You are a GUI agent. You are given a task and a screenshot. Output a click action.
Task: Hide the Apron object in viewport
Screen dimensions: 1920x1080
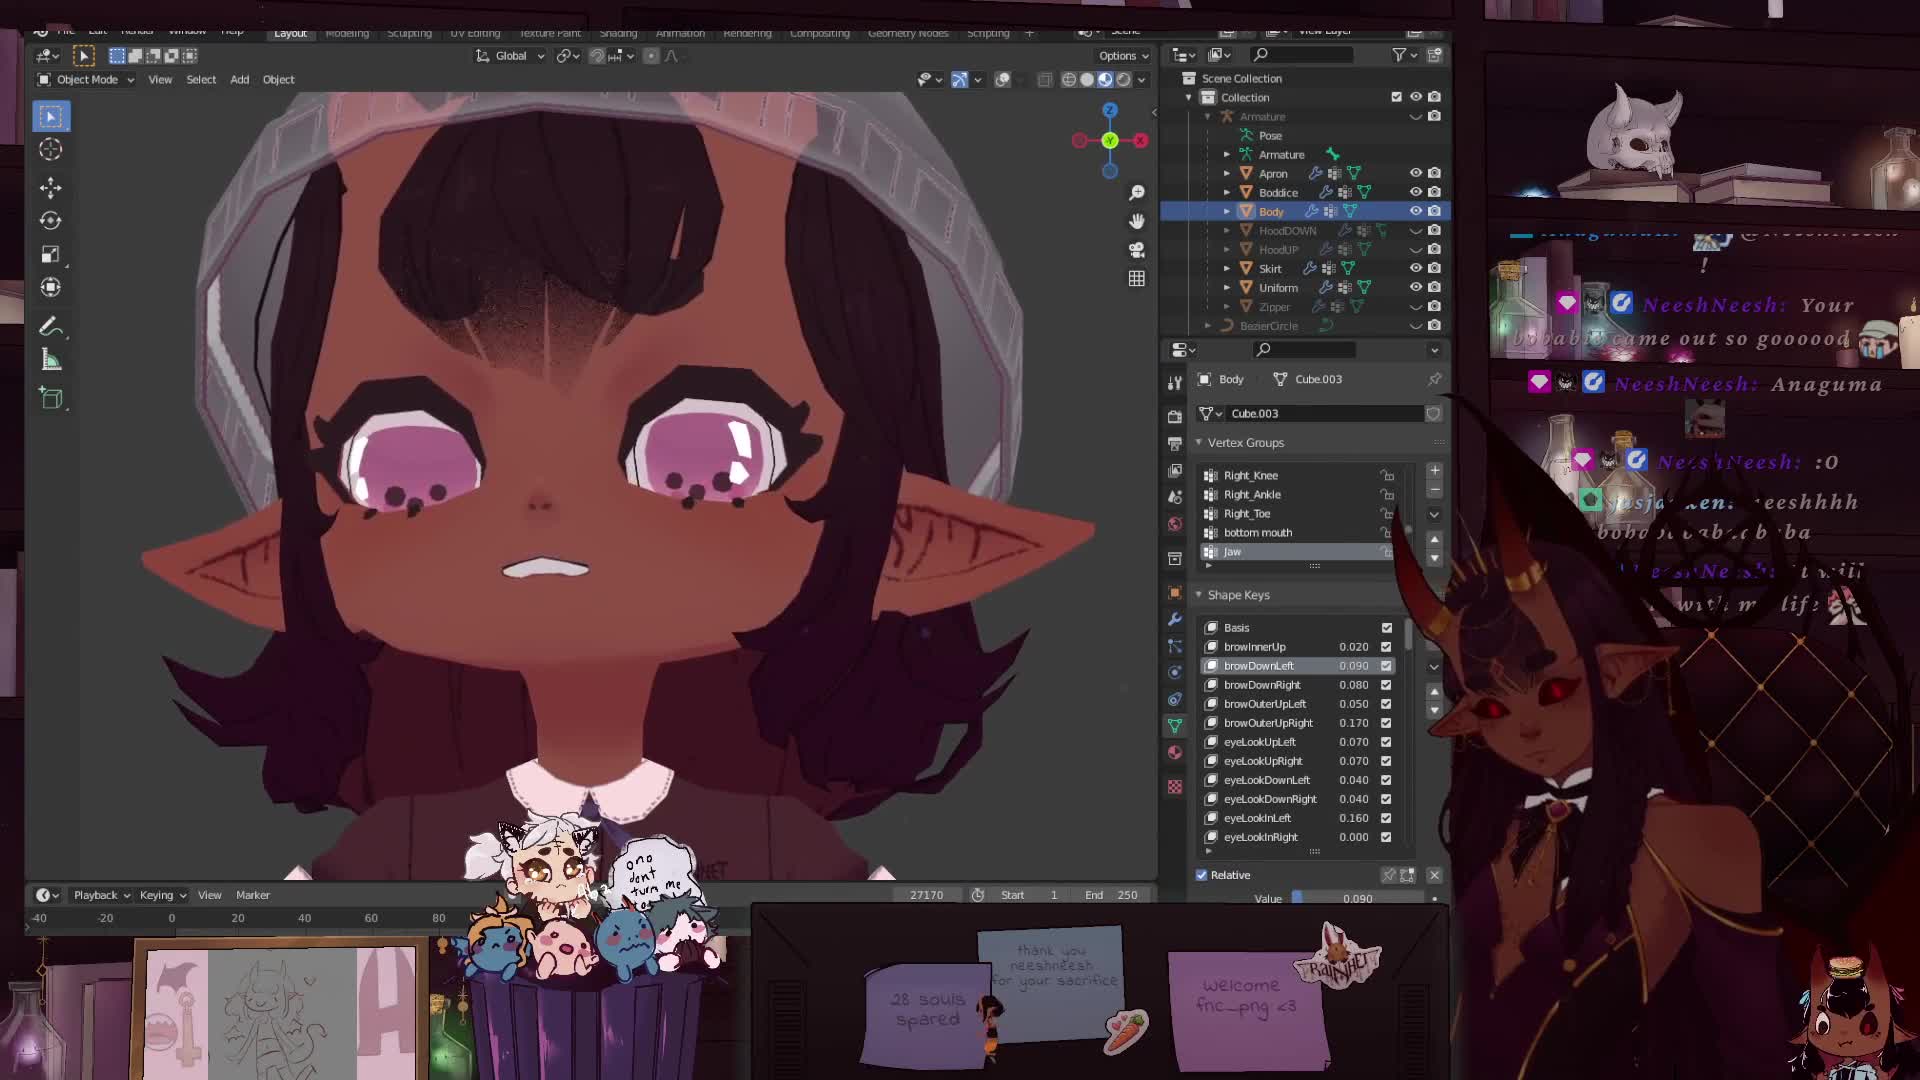coord(1415,173)
